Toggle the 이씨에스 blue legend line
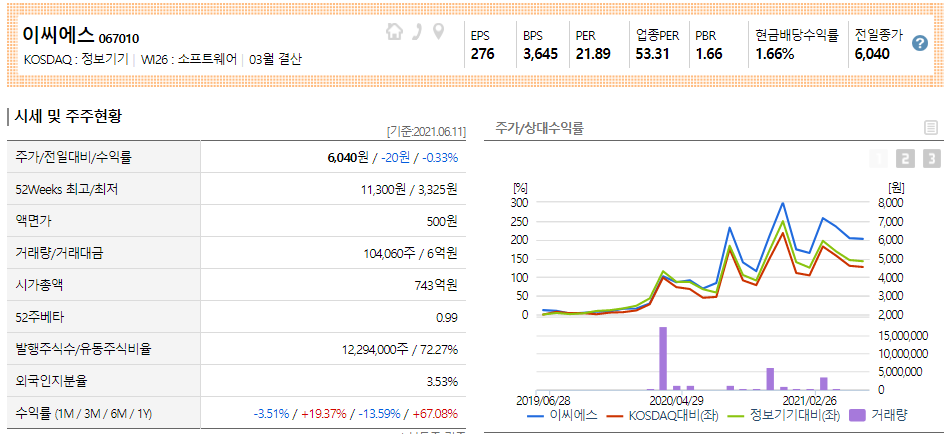The image size is (948, 434). [562, 415]
